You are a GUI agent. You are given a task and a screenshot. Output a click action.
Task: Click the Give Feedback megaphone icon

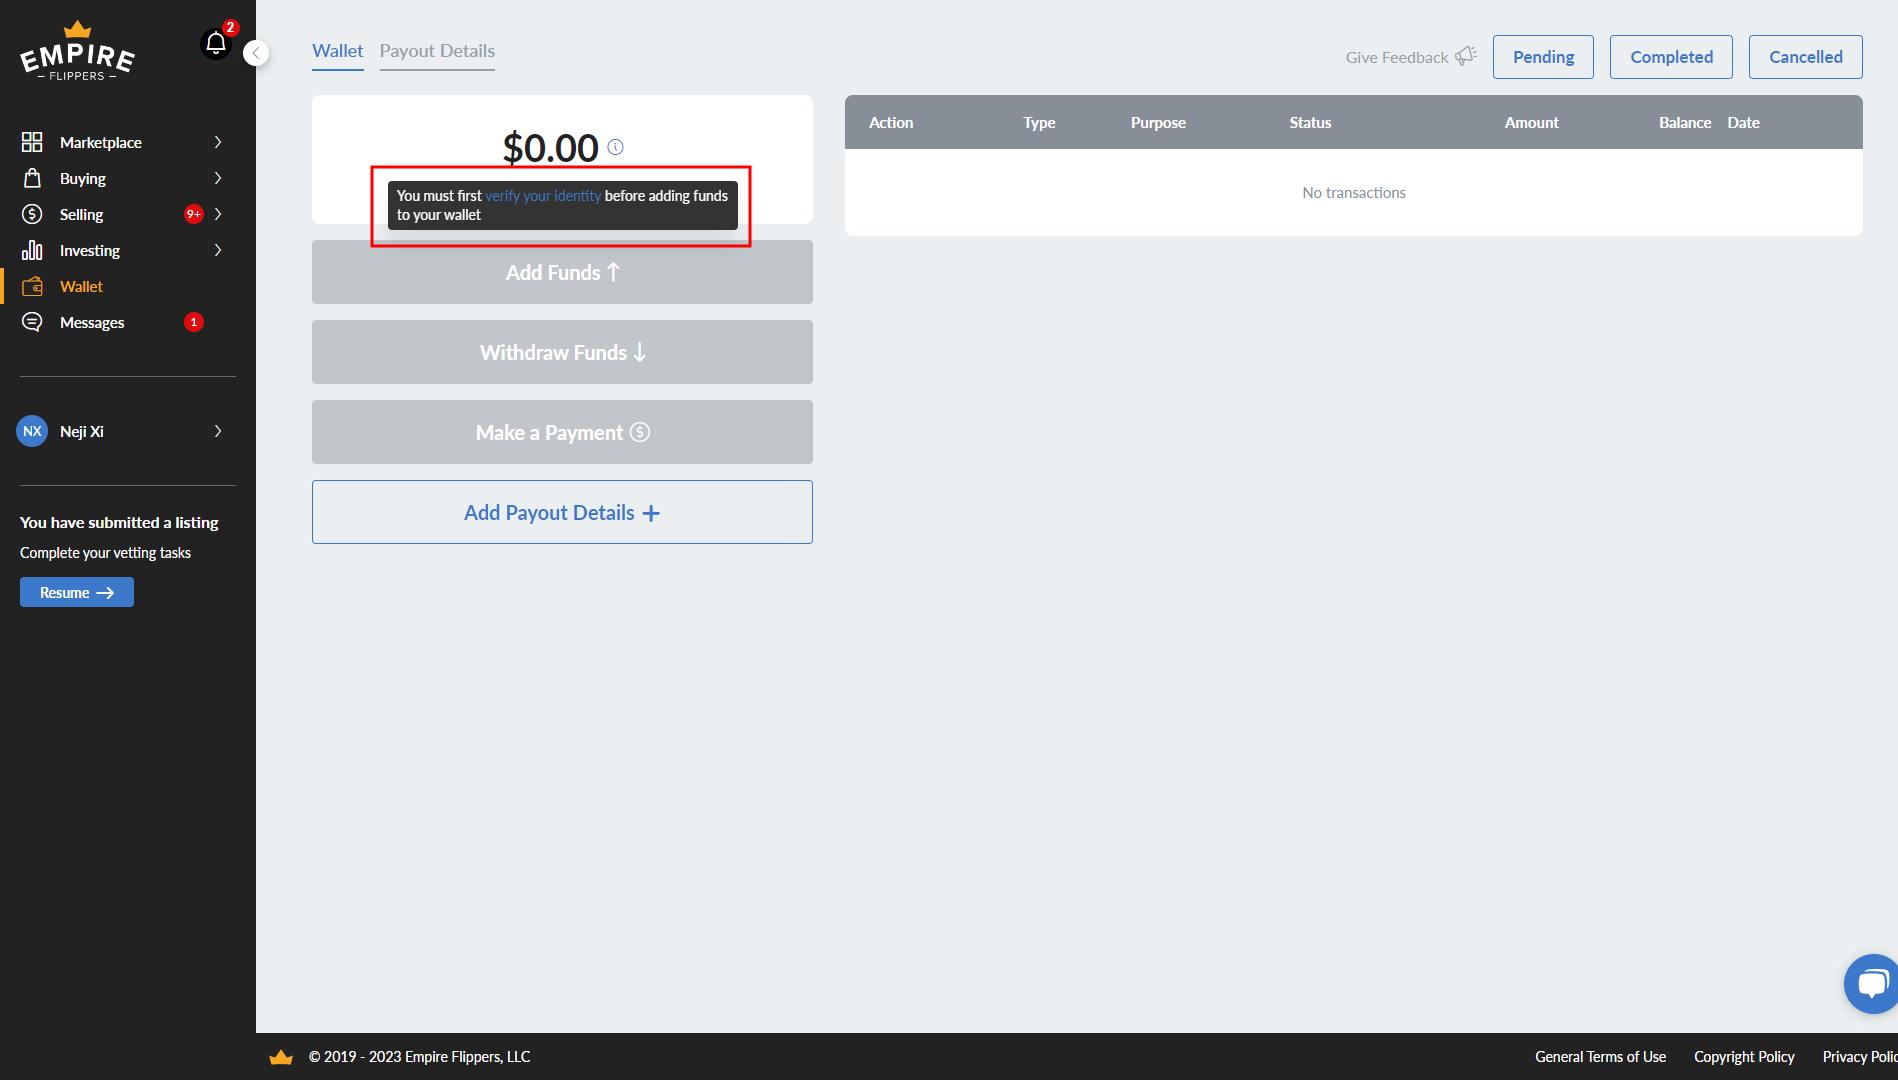(1466, 56)
